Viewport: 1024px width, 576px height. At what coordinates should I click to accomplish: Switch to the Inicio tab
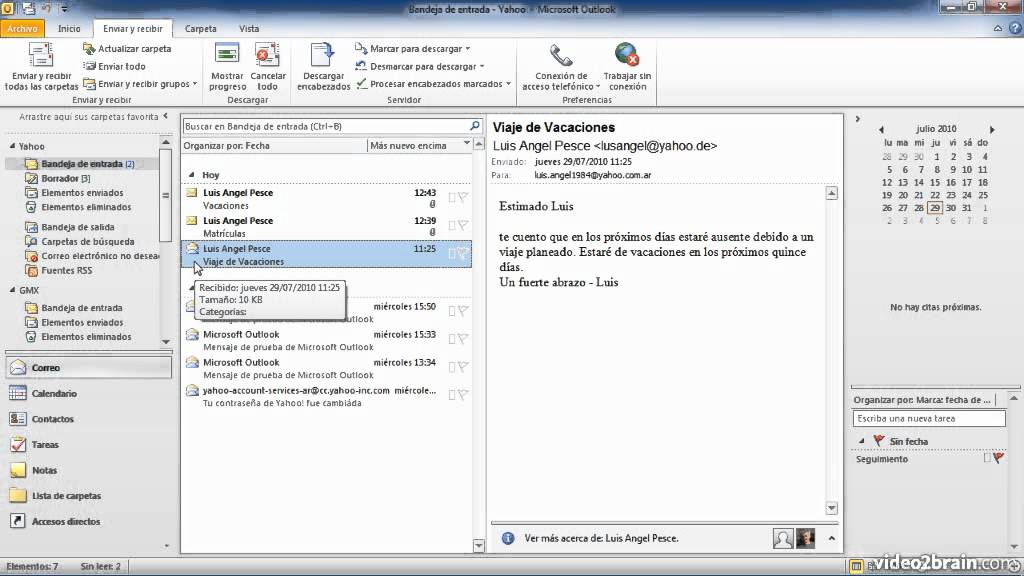coord(69,29)
